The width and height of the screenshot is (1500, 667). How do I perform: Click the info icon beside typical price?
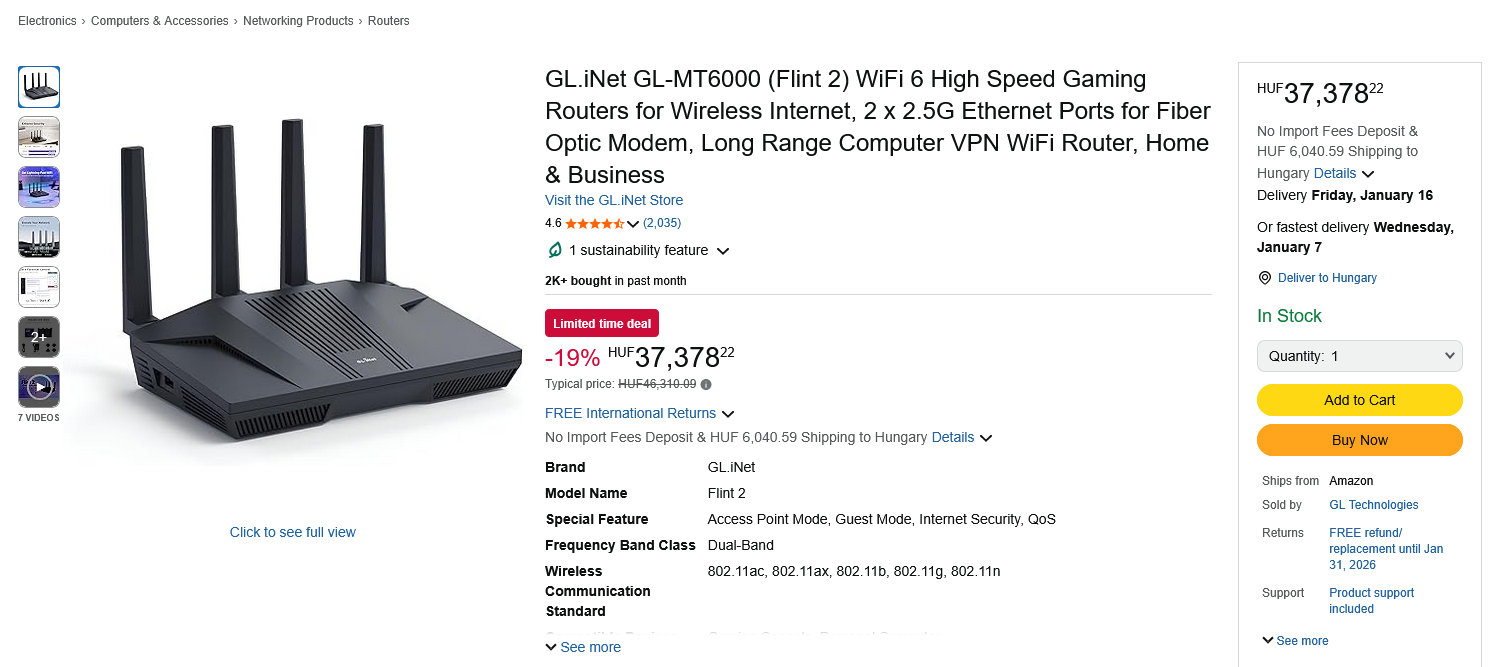click(706, 384)
